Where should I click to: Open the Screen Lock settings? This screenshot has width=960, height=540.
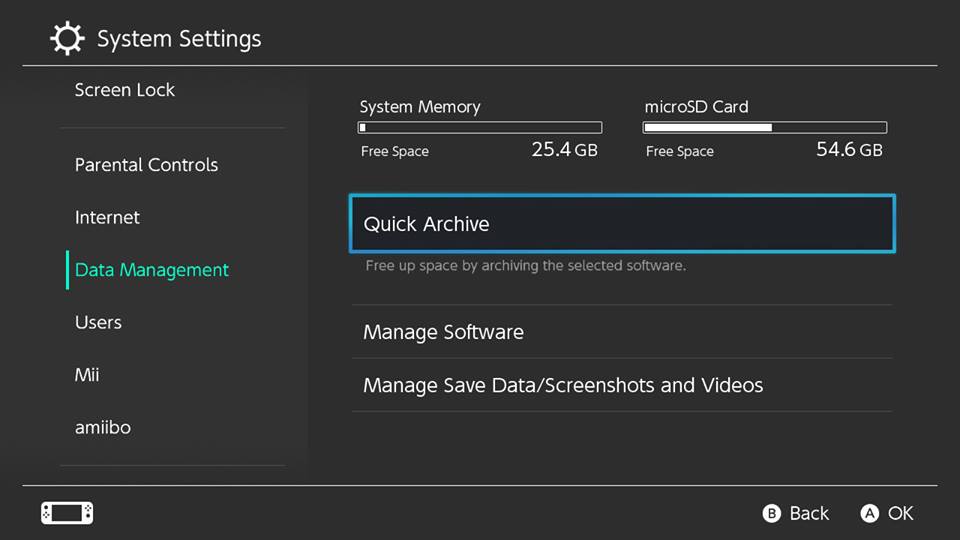point(125,90)
